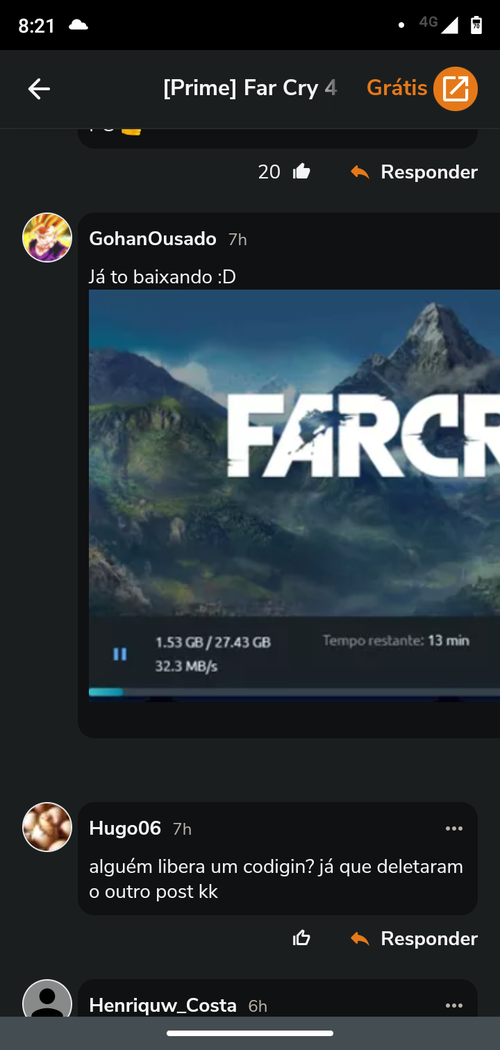The width and height of the screenshot is (500, 1050).
Task: Open Hugo06's profile avatar
Action: point(47,827)
